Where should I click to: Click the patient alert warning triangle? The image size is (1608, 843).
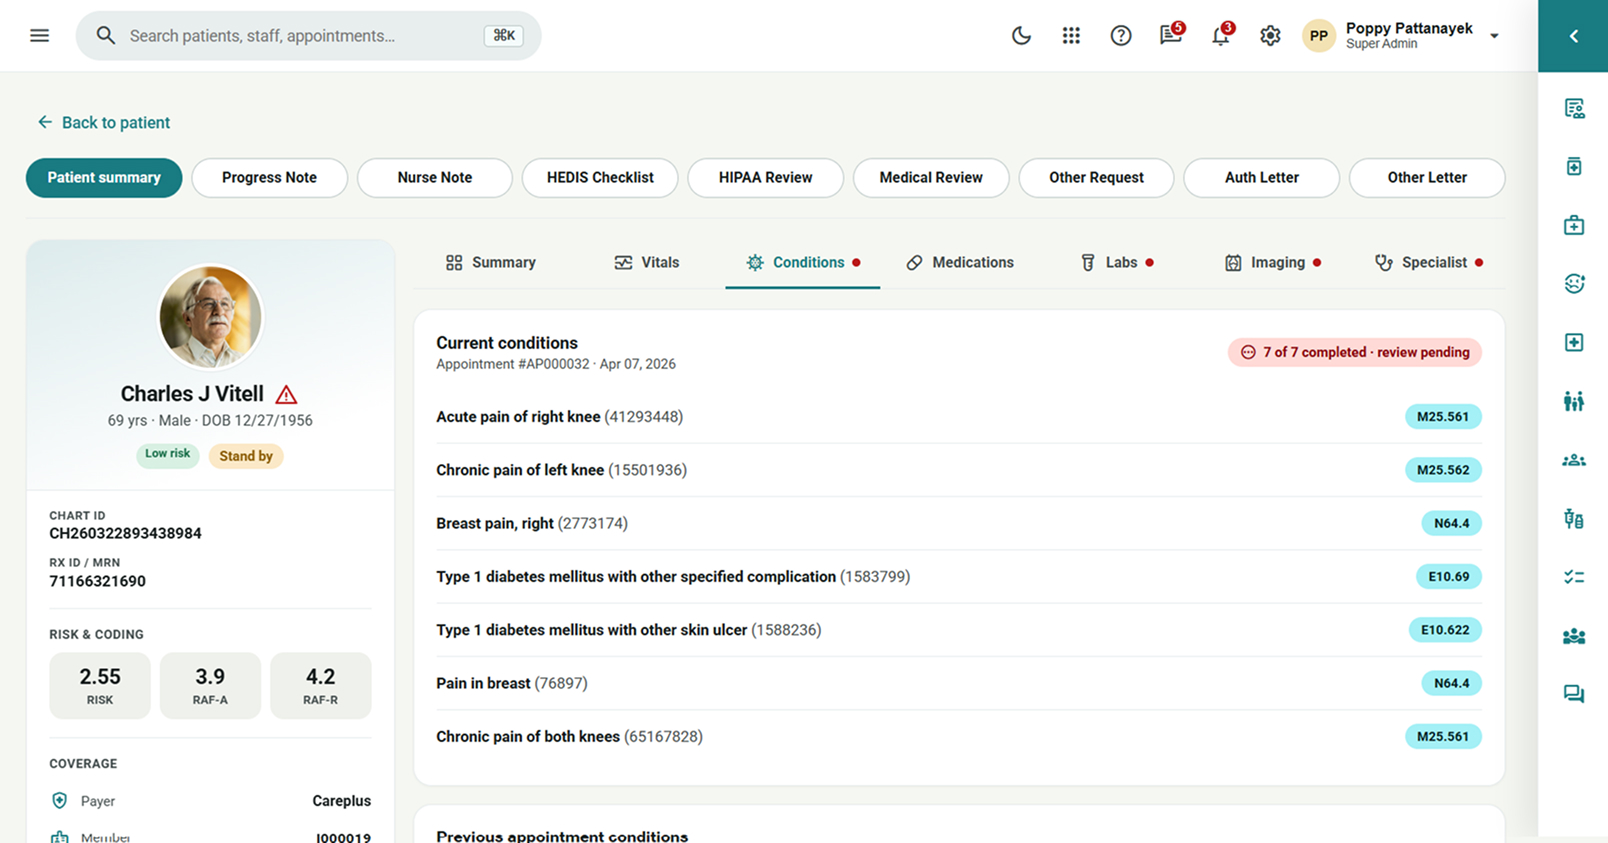tap(286, 394)
